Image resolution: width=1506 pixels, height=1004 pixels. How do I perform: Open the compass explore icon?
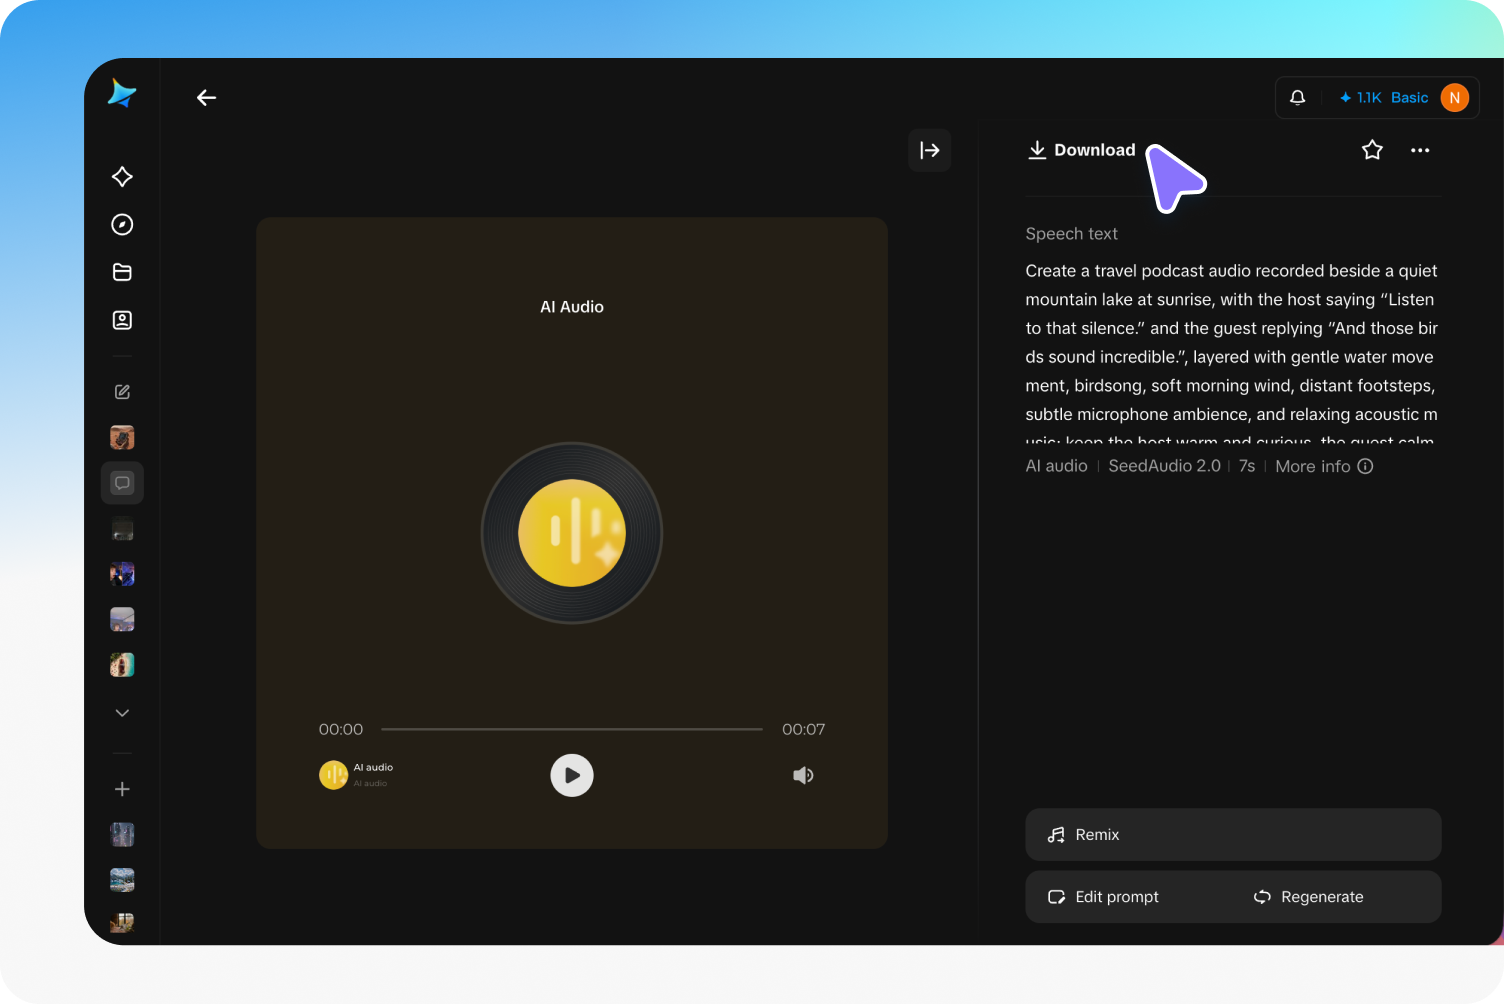point(122,224)
